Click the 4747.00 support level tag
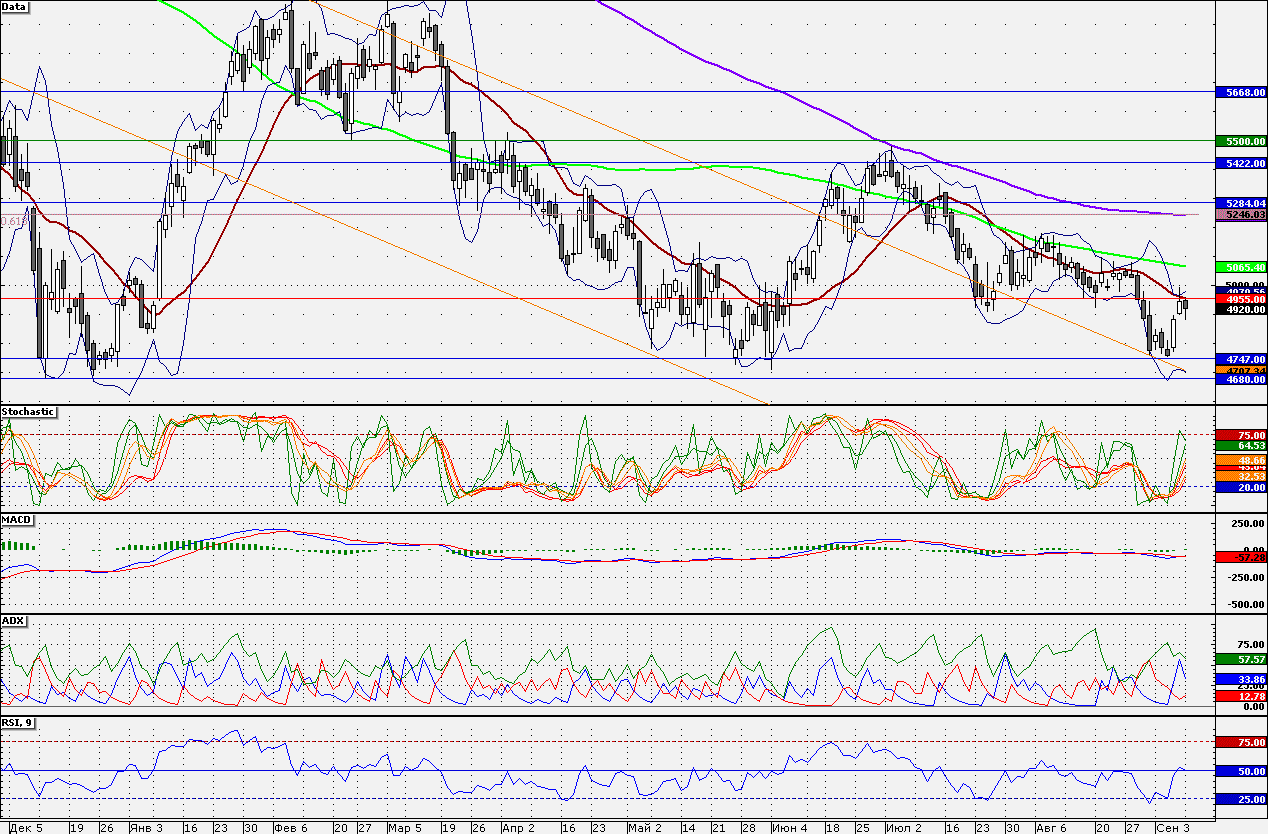Viewport: 1268px width, 834px height. click(1241, 359)
